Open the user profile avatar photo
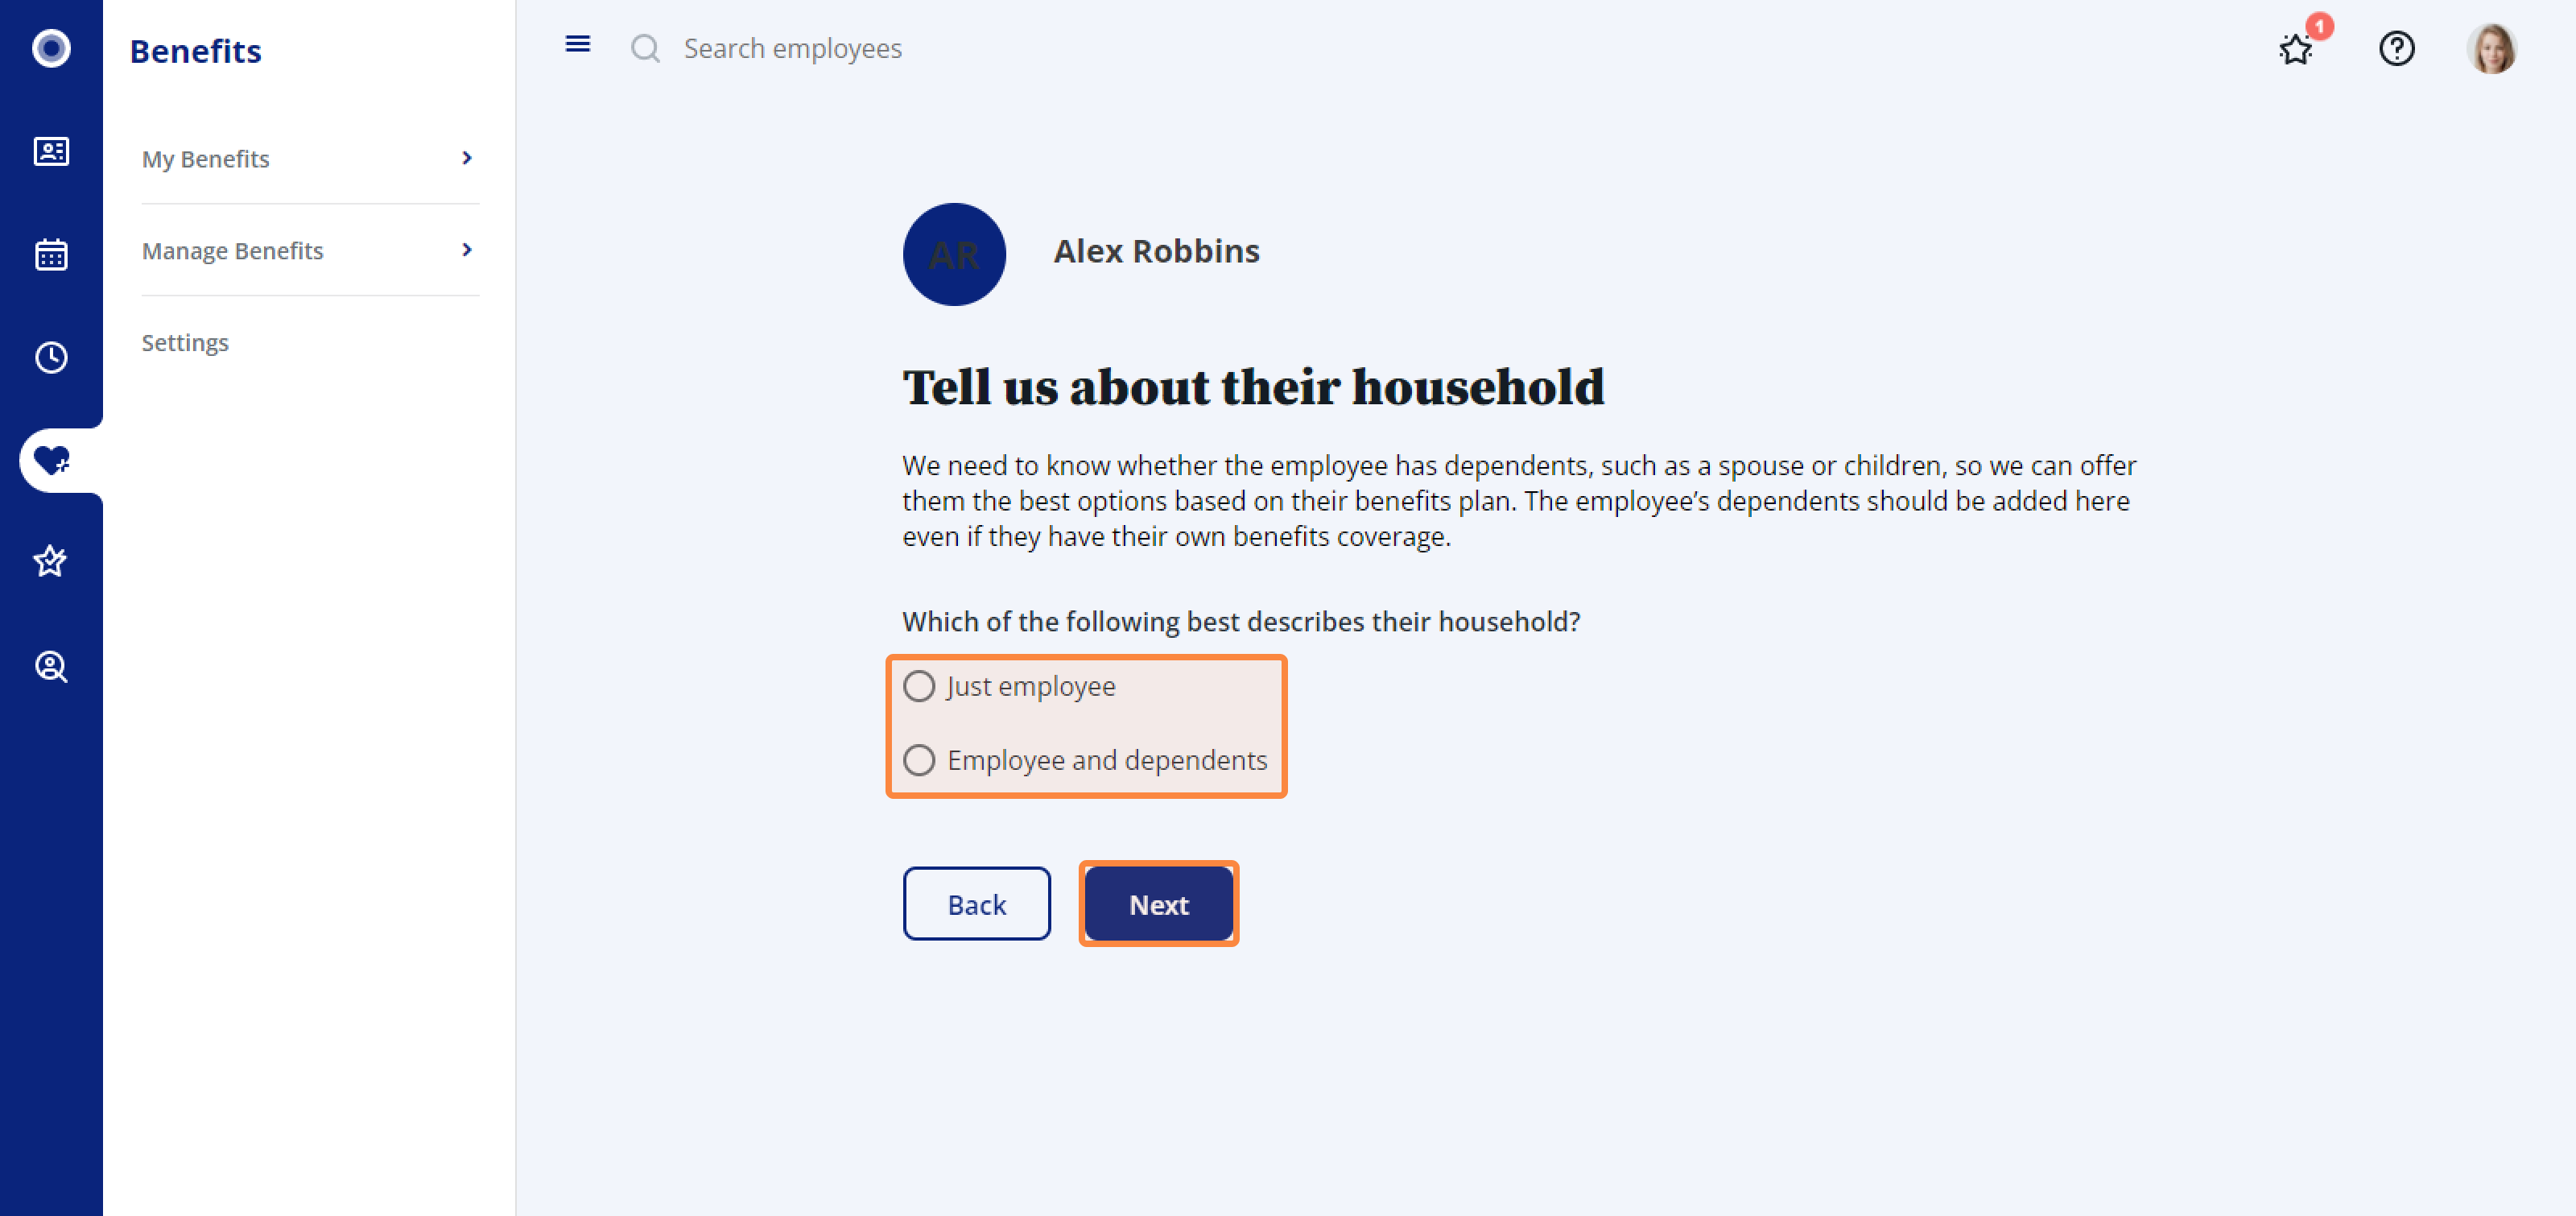The image size is (2576, 1216). click(x=2490, y=49)
